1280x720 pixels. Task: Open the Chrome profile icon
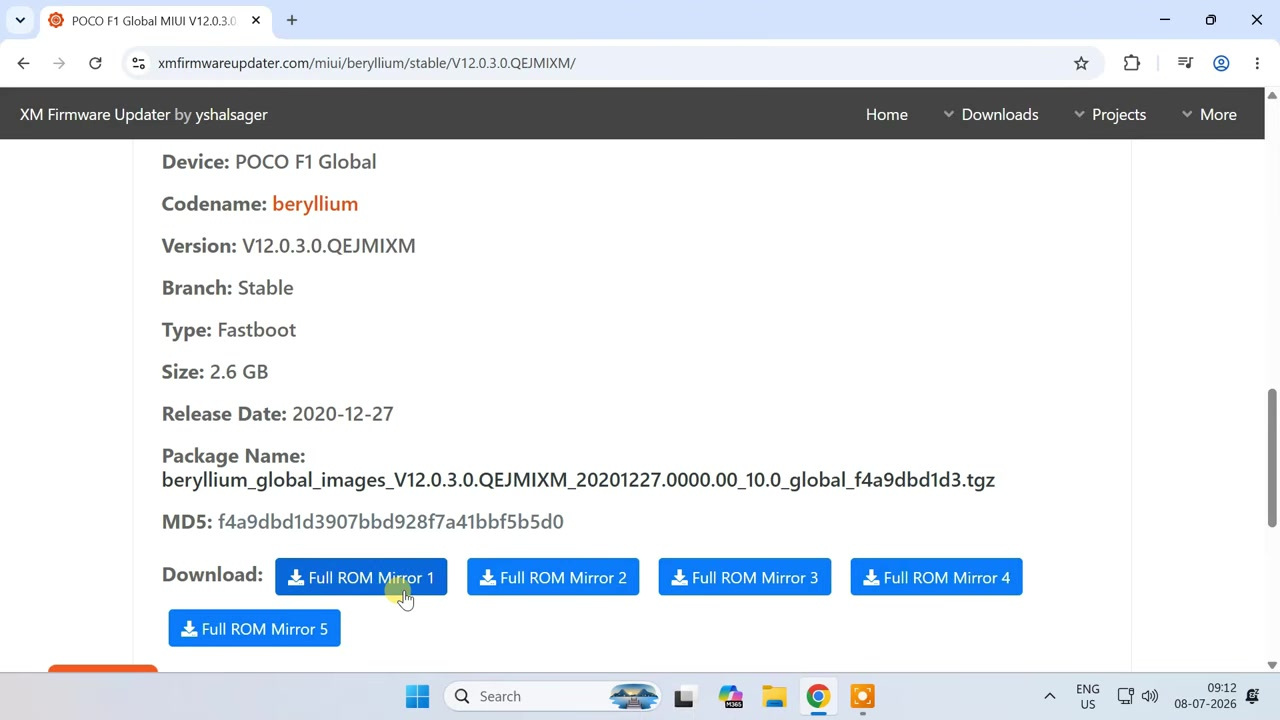pos(1221,63)
